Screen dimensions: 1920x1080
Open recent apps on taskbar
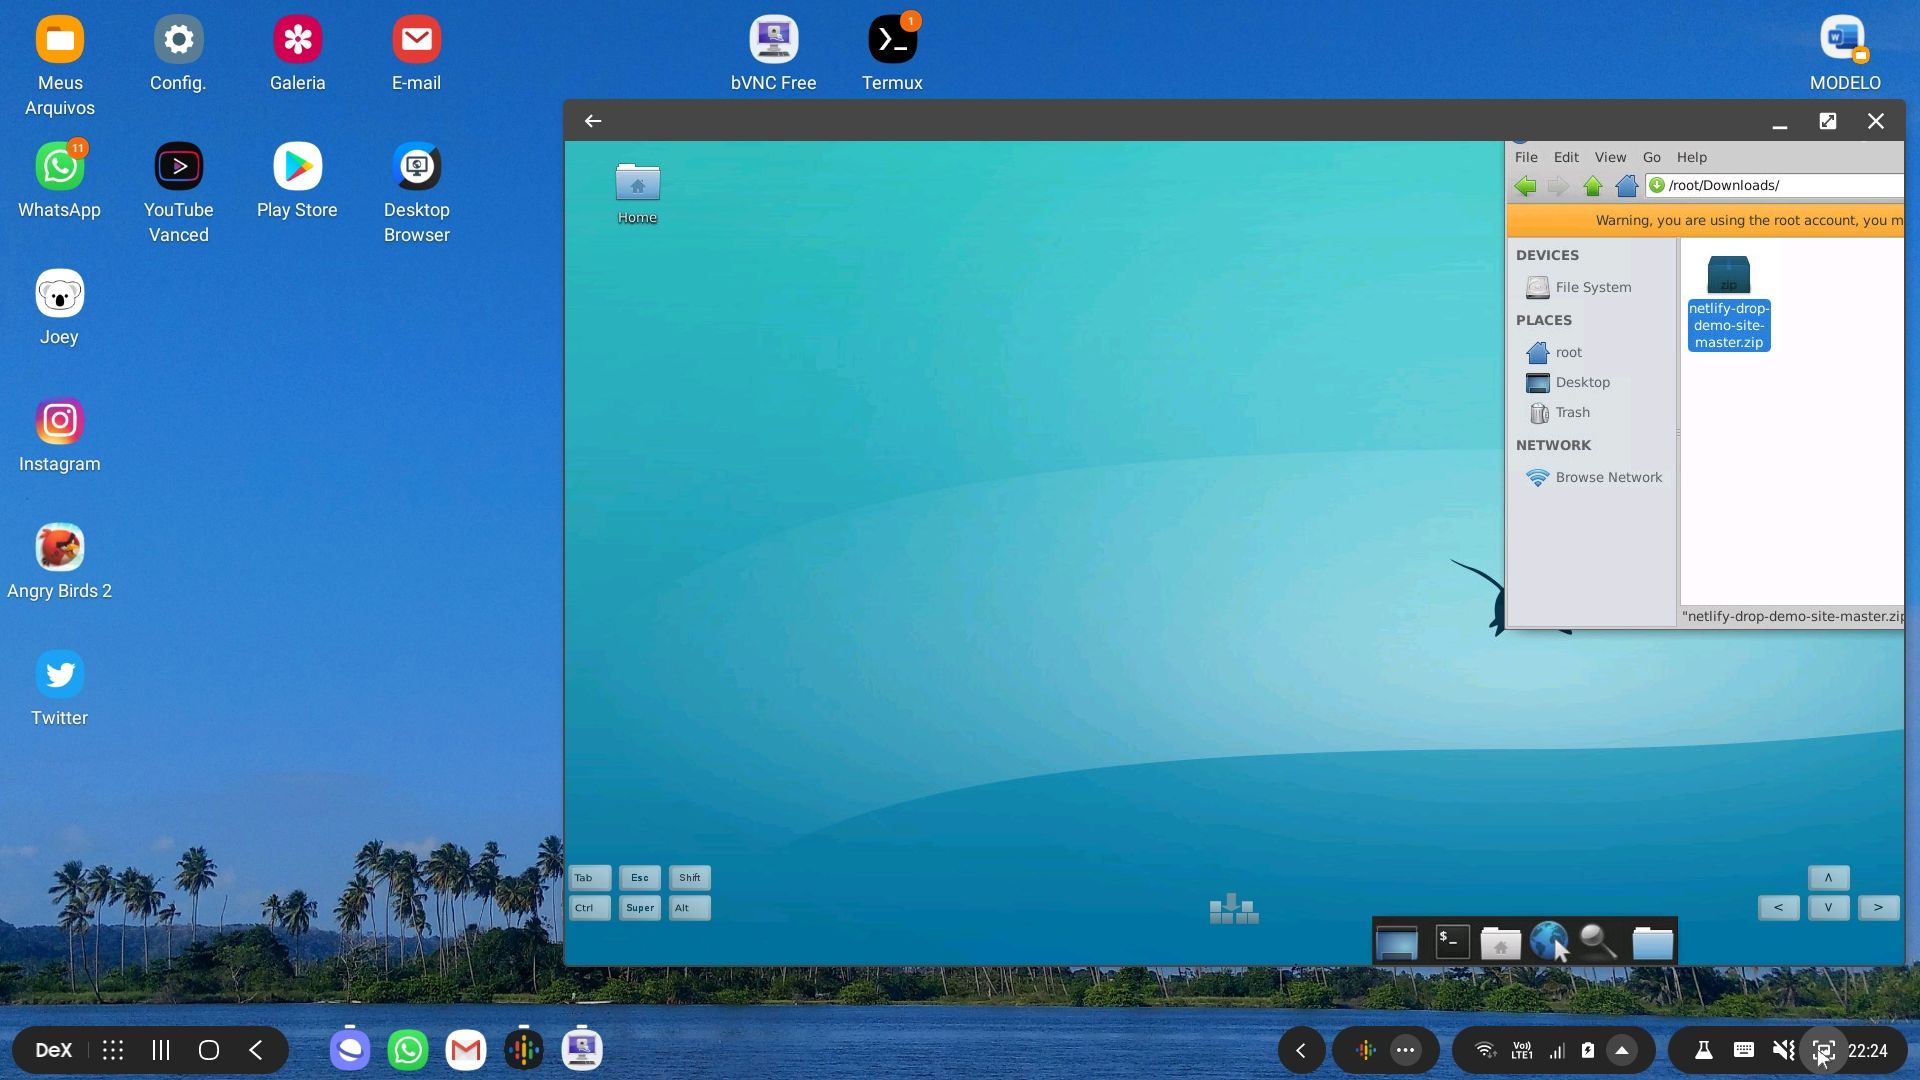(x=161, y=1050)
